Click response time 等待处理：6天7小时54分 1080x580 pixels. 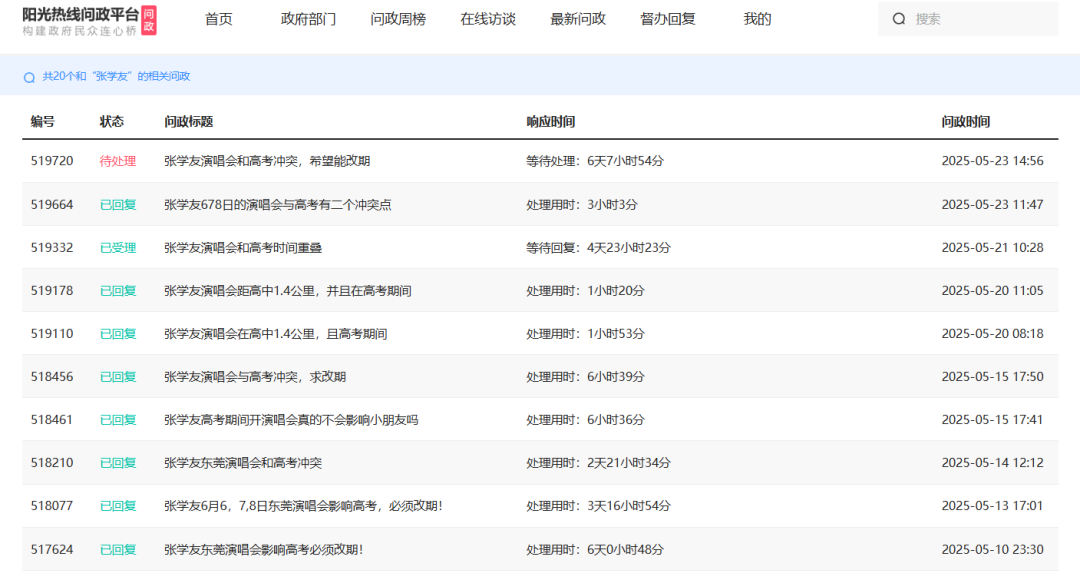595,160
